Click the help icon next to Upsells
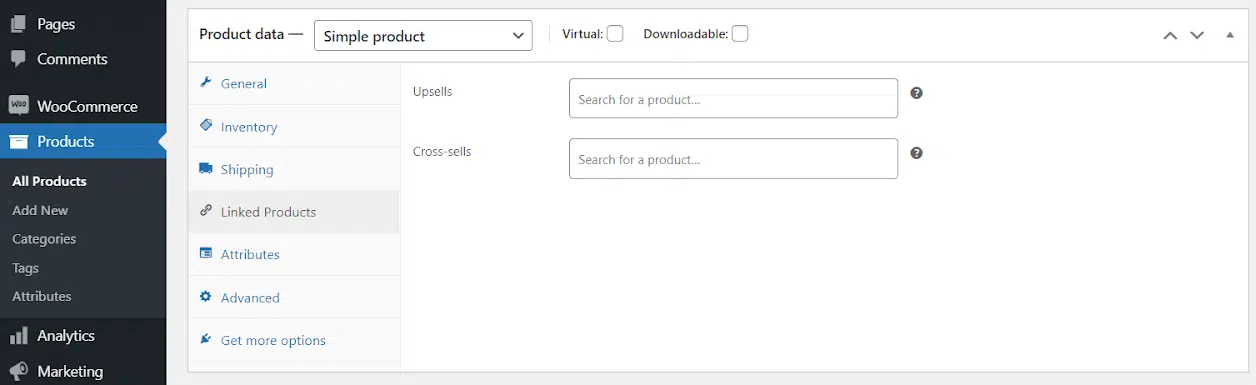This screenshot has width=1256, height=385. click(x=916, y=93)
